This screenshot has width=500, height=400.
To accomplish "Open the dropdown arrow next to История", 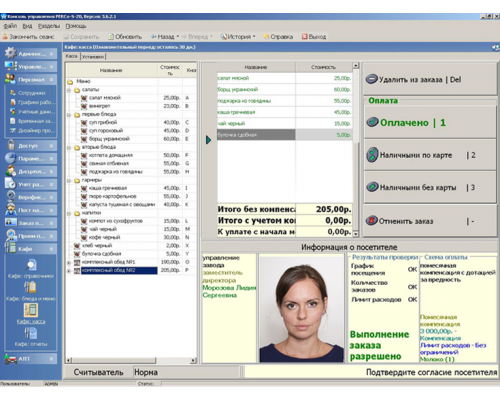I will [x=254, y=37].
